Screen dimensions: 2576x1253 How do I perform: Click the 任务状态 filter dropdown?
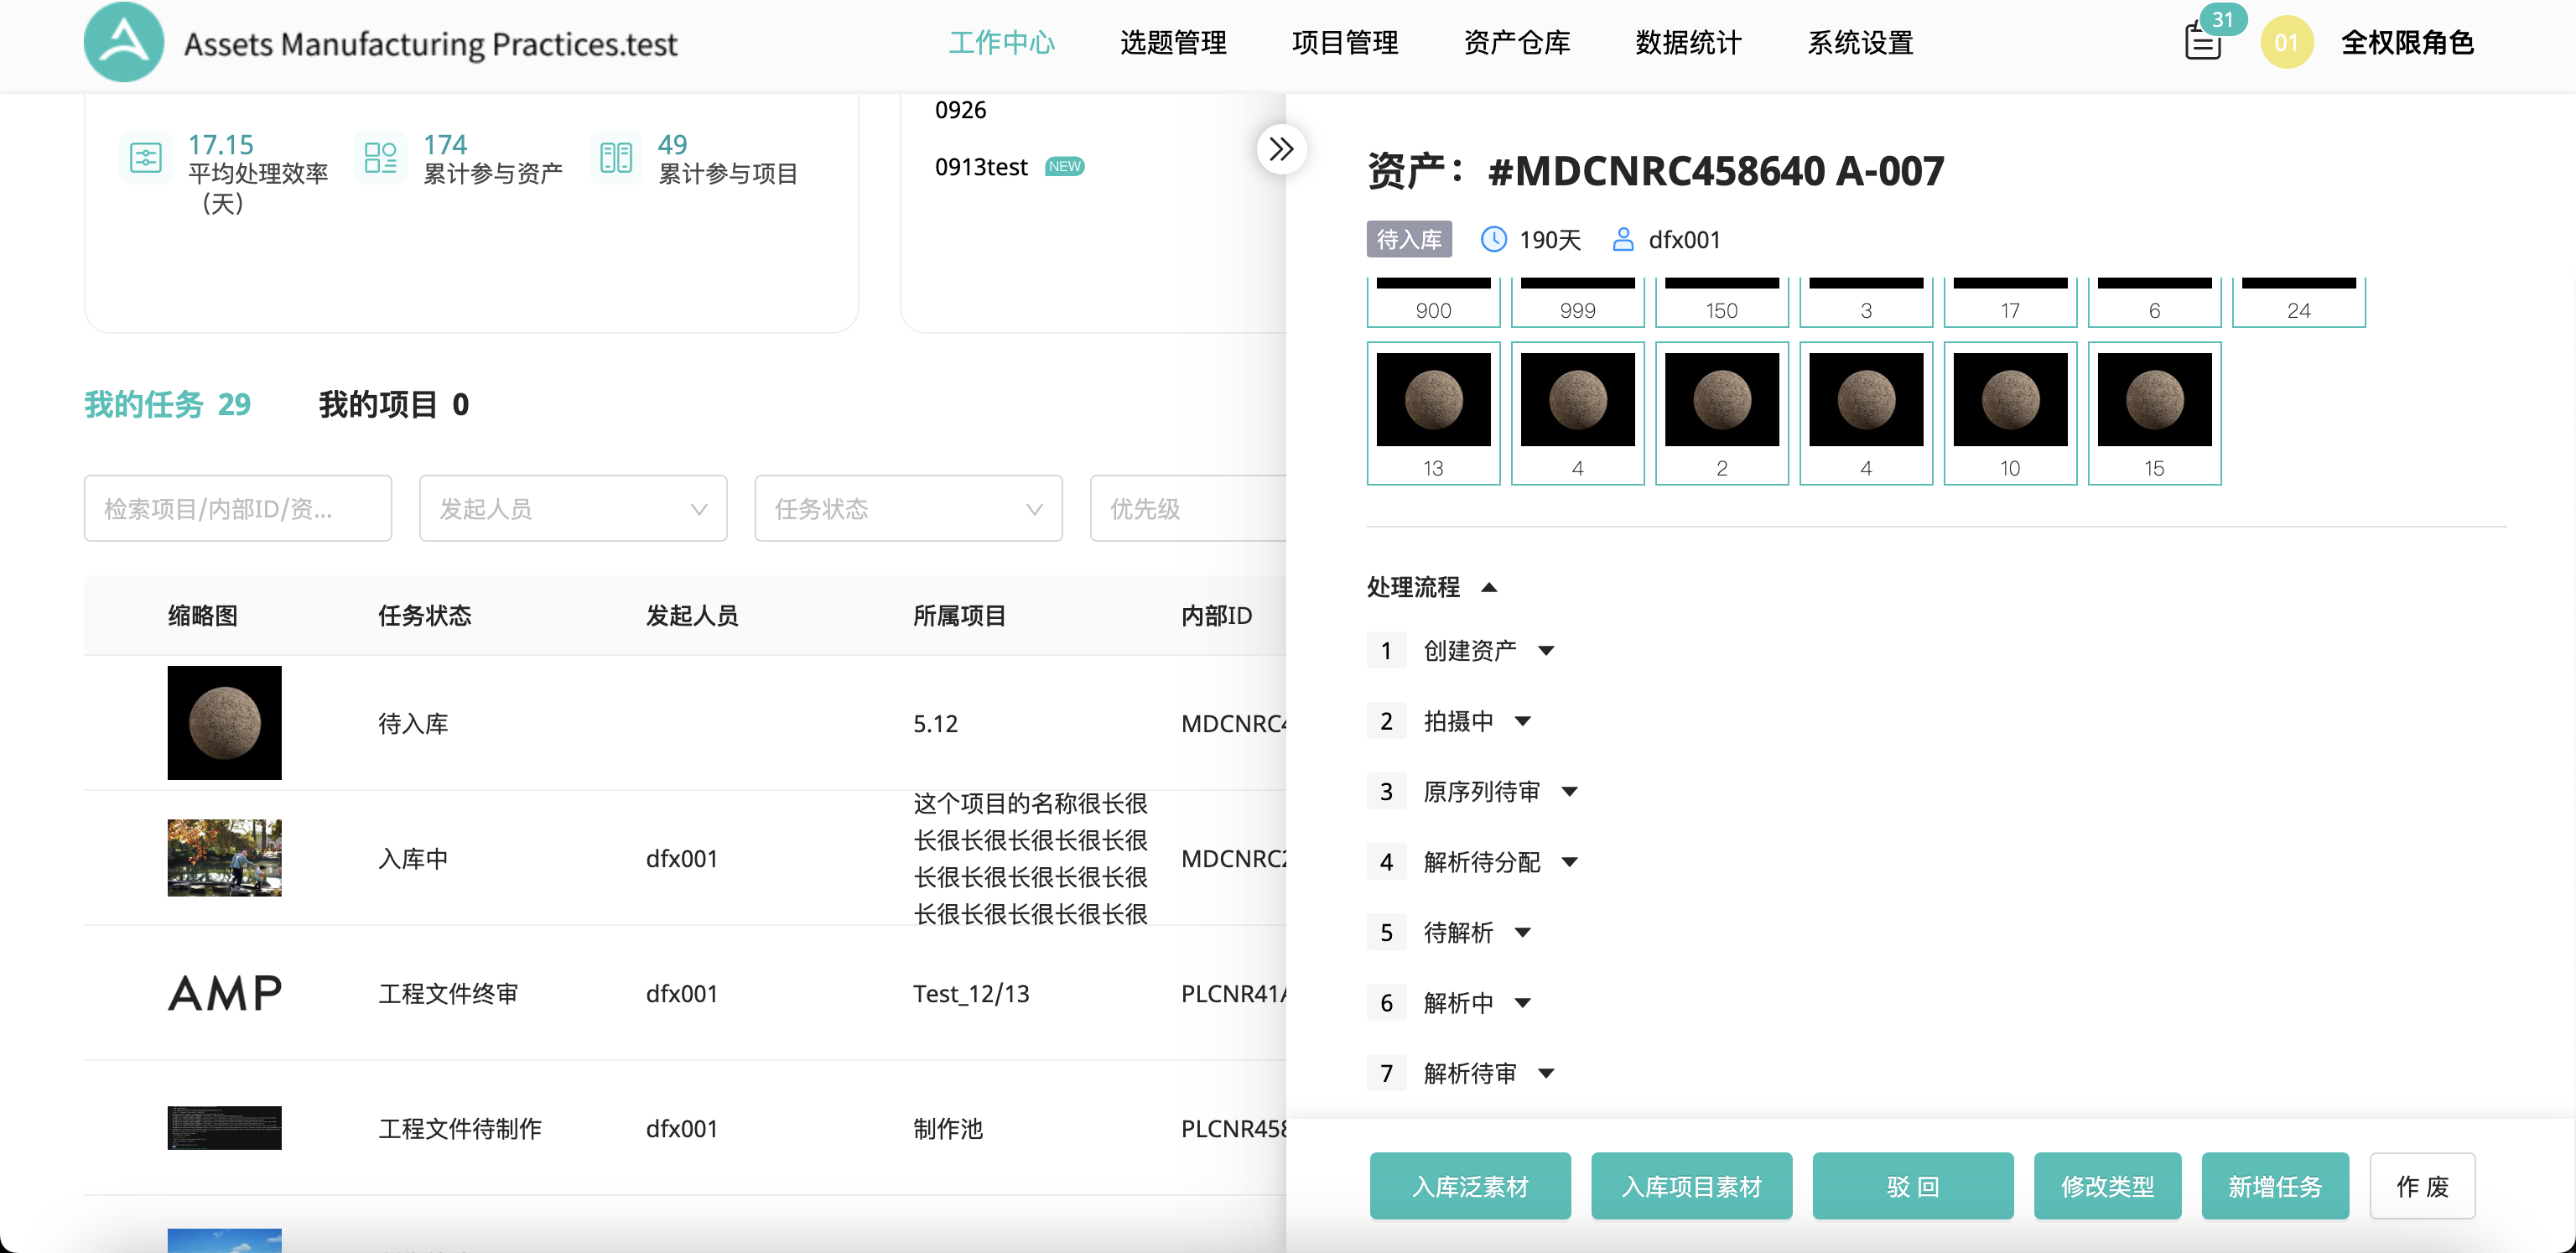pyautogui.click(x=908, y=509)
